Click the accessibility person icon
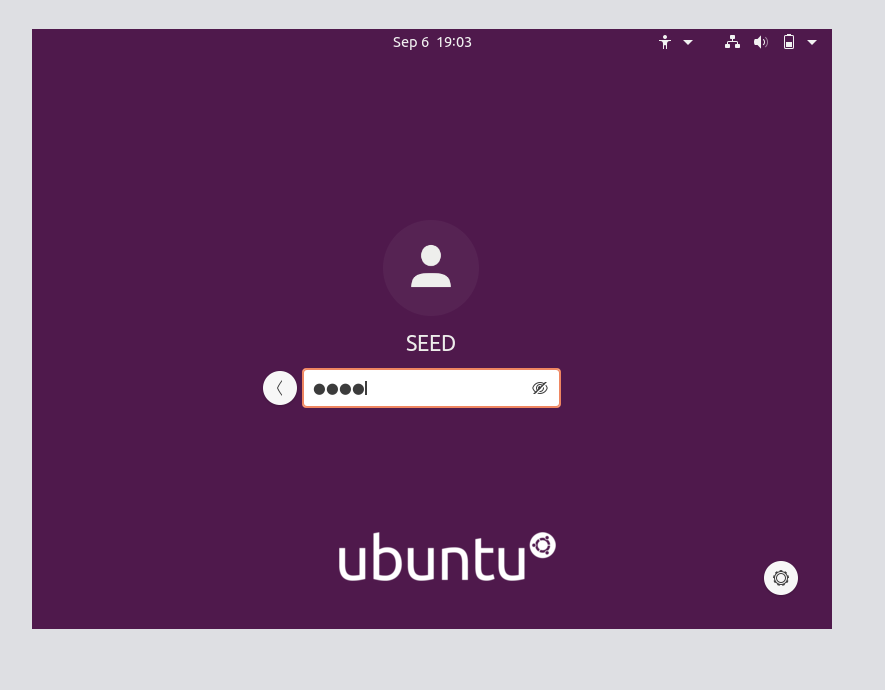This screenshot has width=885, height=690. click(x=665, y=42)
